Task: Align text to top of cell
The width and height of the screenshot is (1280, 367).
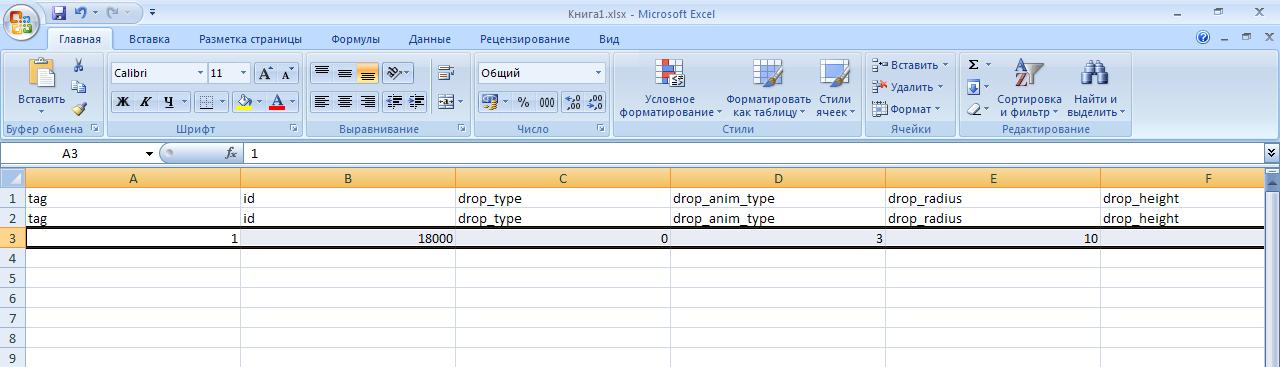Action: click(x=322, y=73)
